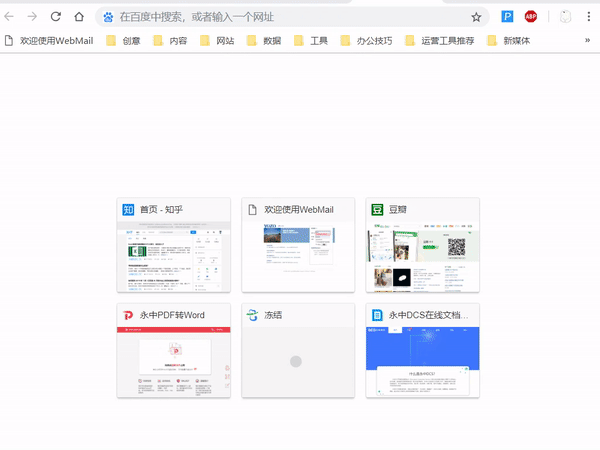Open the 数据 bookmark folder

tap(264, 41)
